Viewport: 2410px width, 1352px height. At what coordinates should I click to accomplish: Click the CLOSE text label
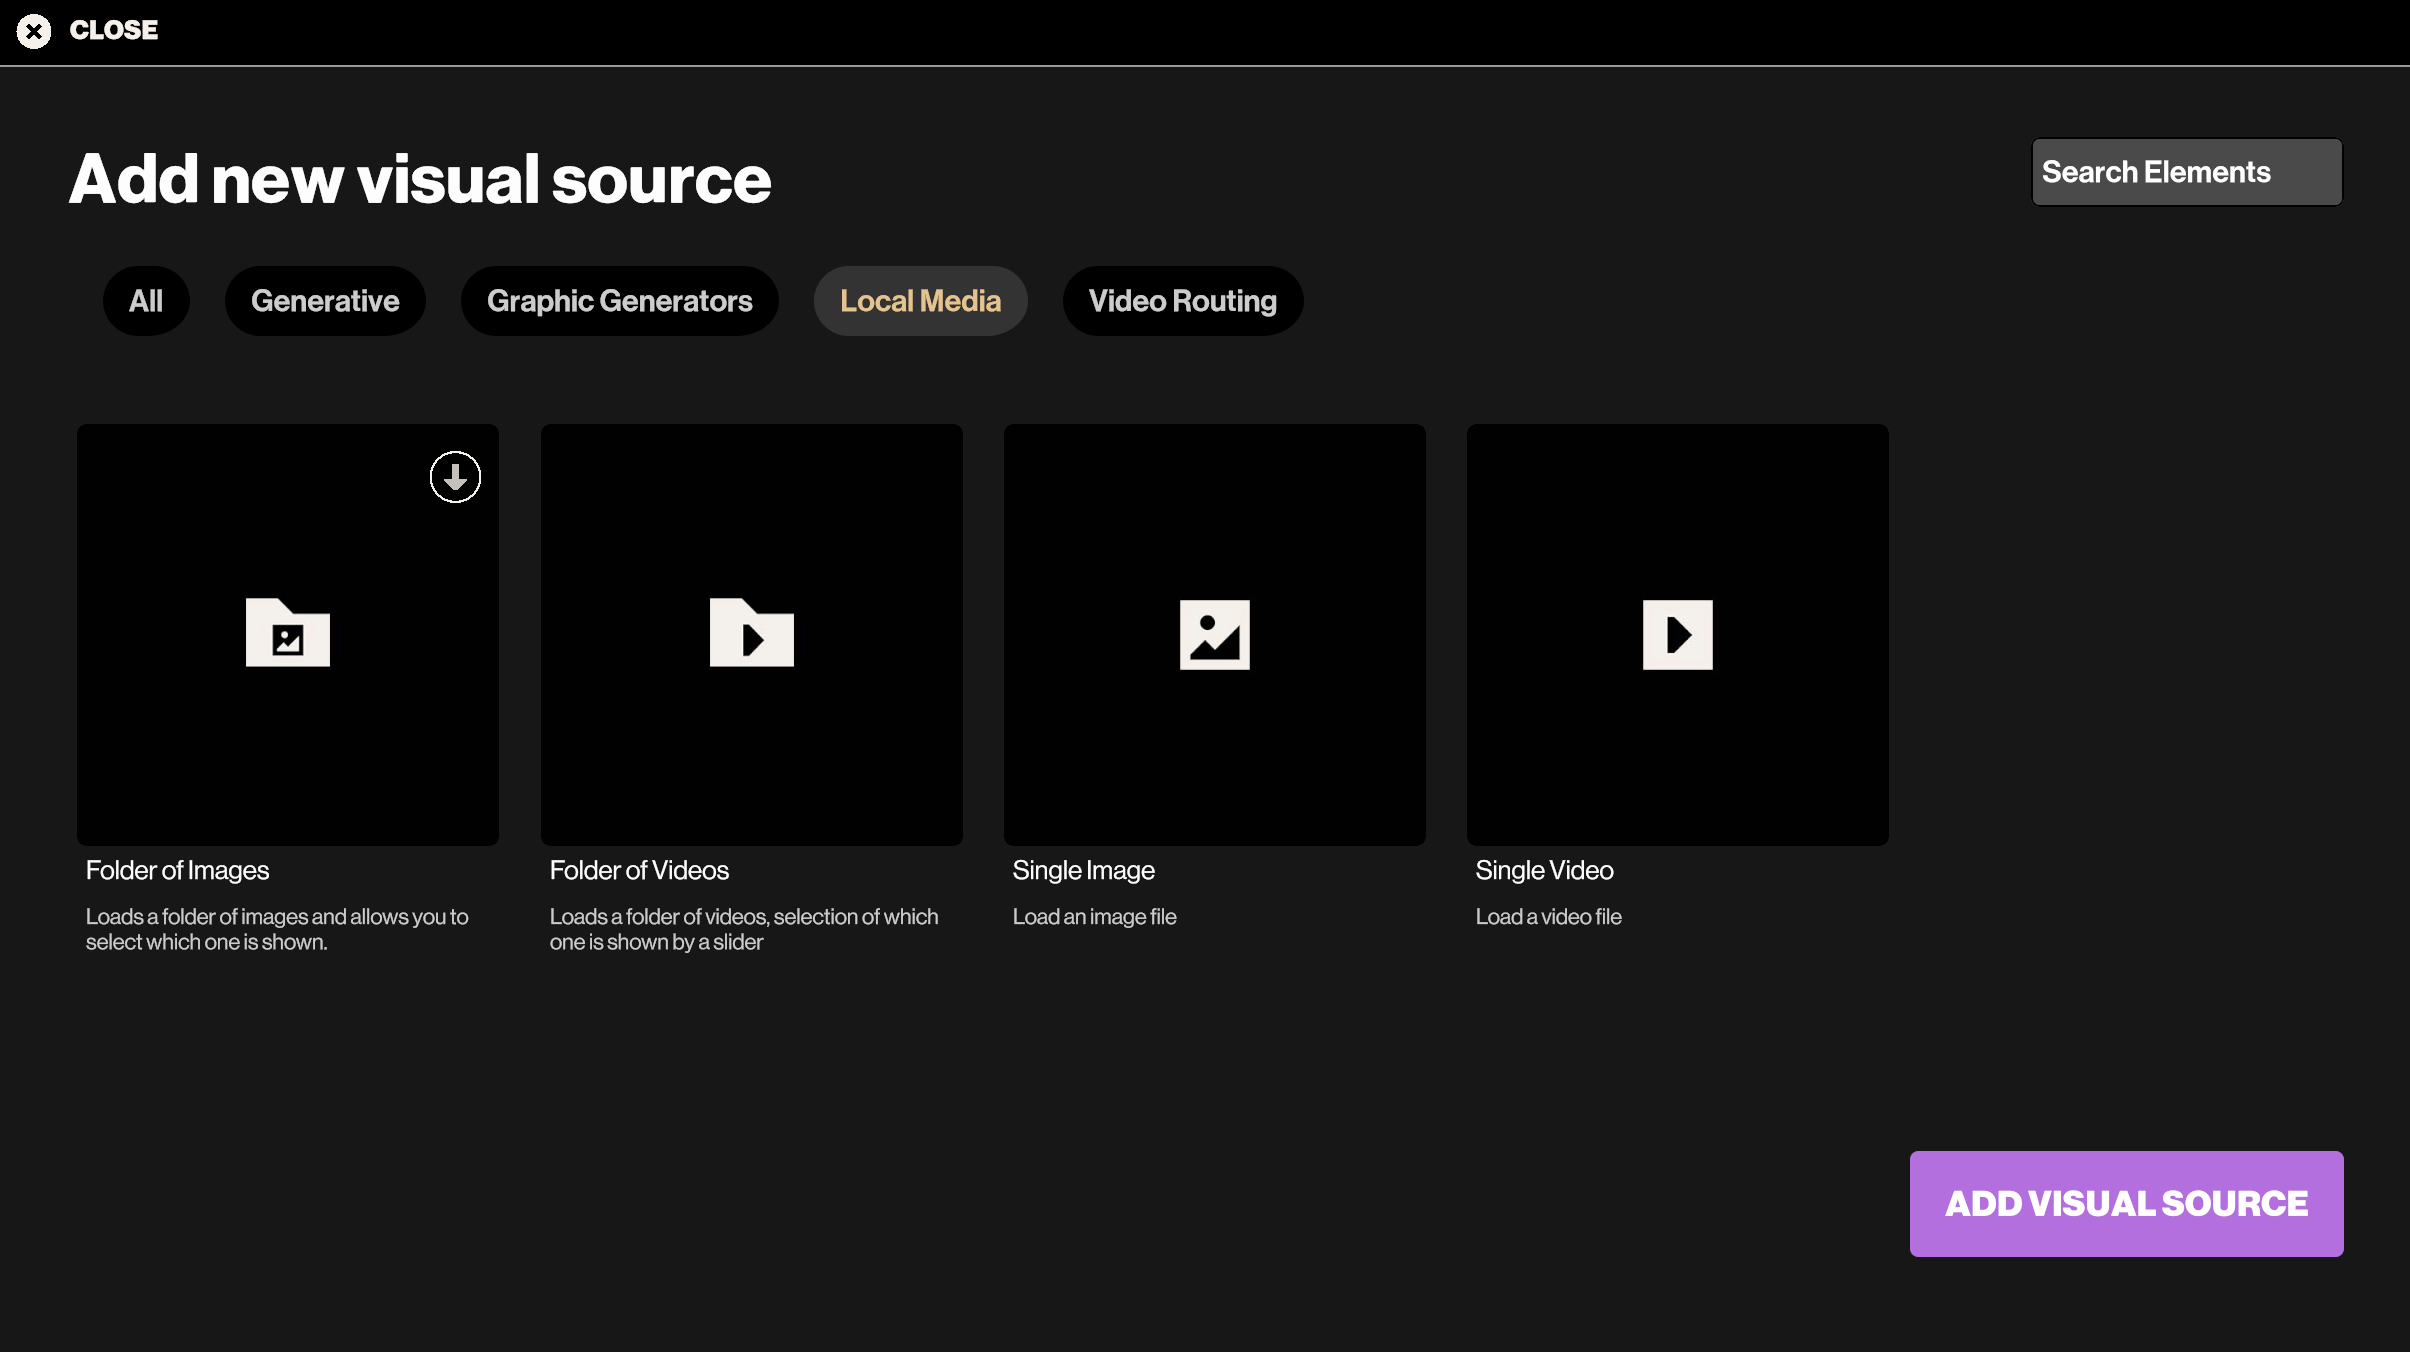coord(114,31)
